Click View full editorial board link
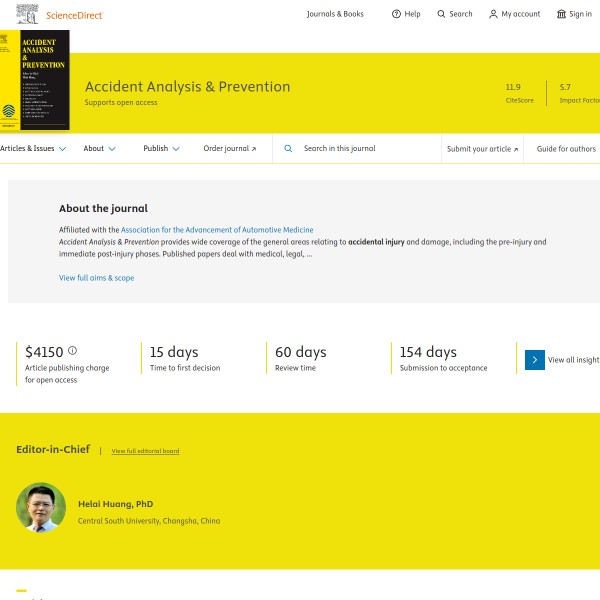This screenshot has width=600, height=600. tap(145, 451)
